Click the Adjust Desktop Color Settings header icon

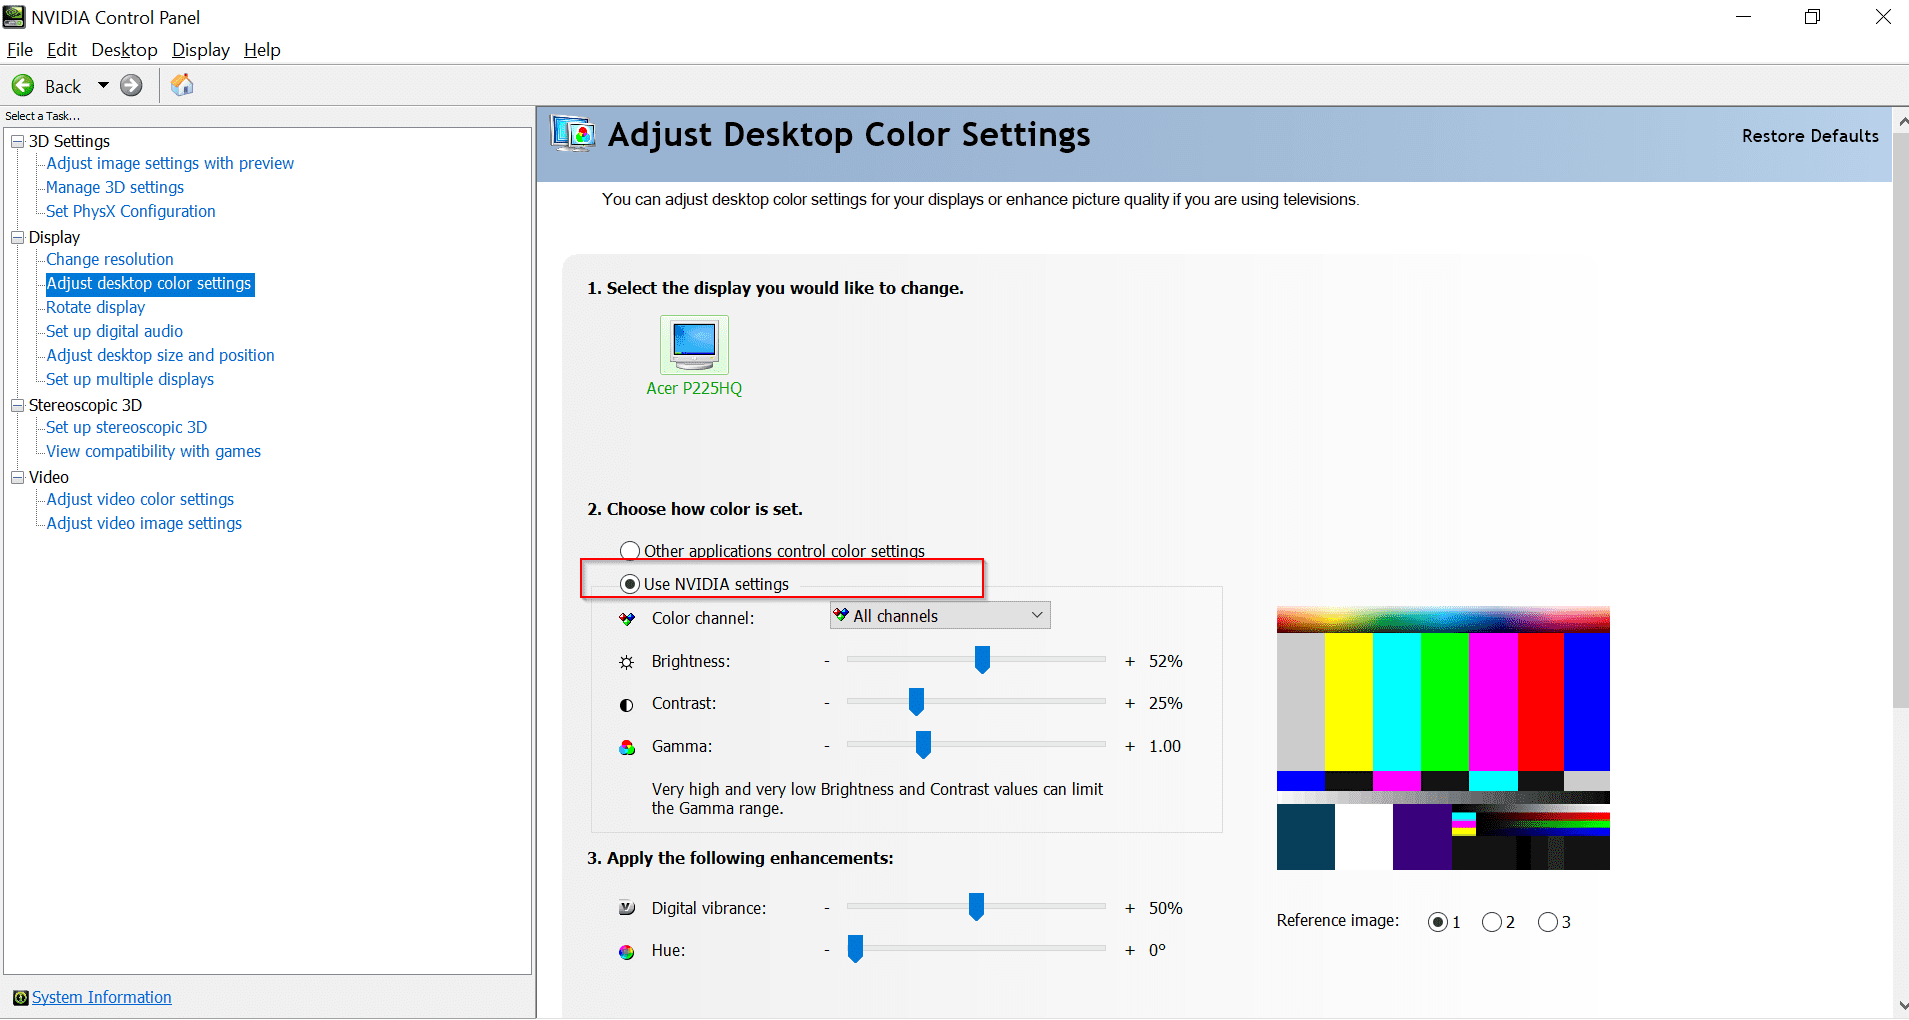click(x=573, y=134)
